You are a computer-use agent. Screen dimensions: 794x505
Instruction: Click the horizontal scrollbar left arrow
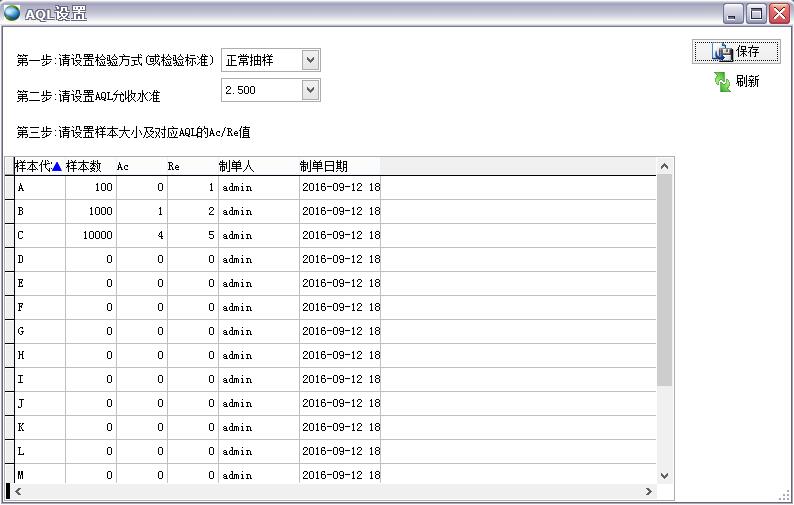(18, 492)
